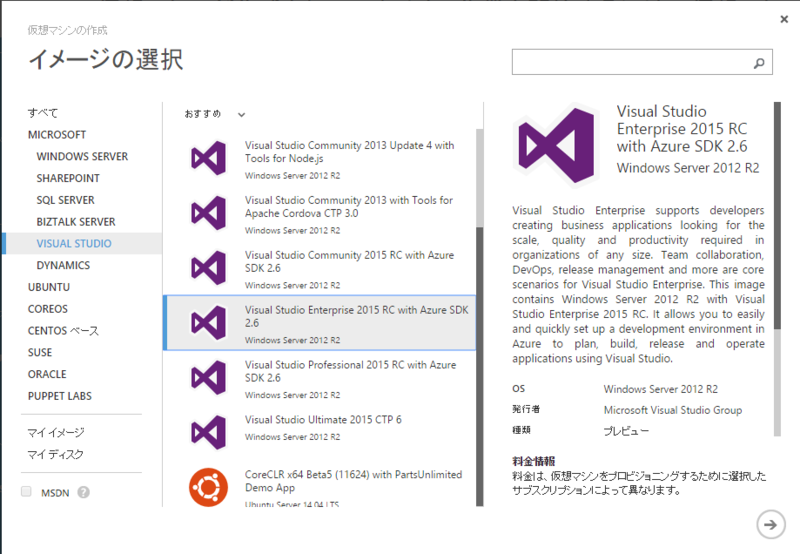
Task: Close the image selection dialog
Action: (x=784, y=19)
